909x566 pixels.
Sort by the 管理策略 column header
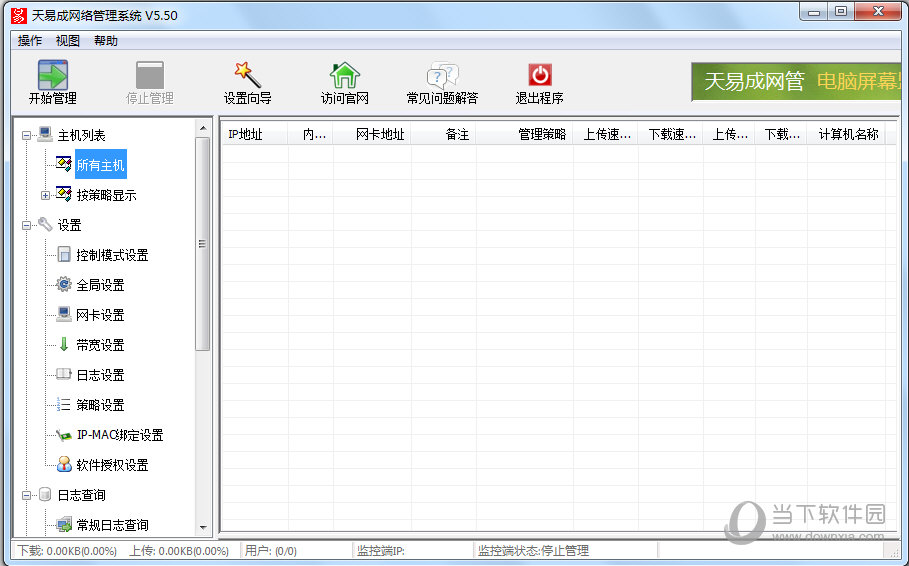click(x=525, y=134)
